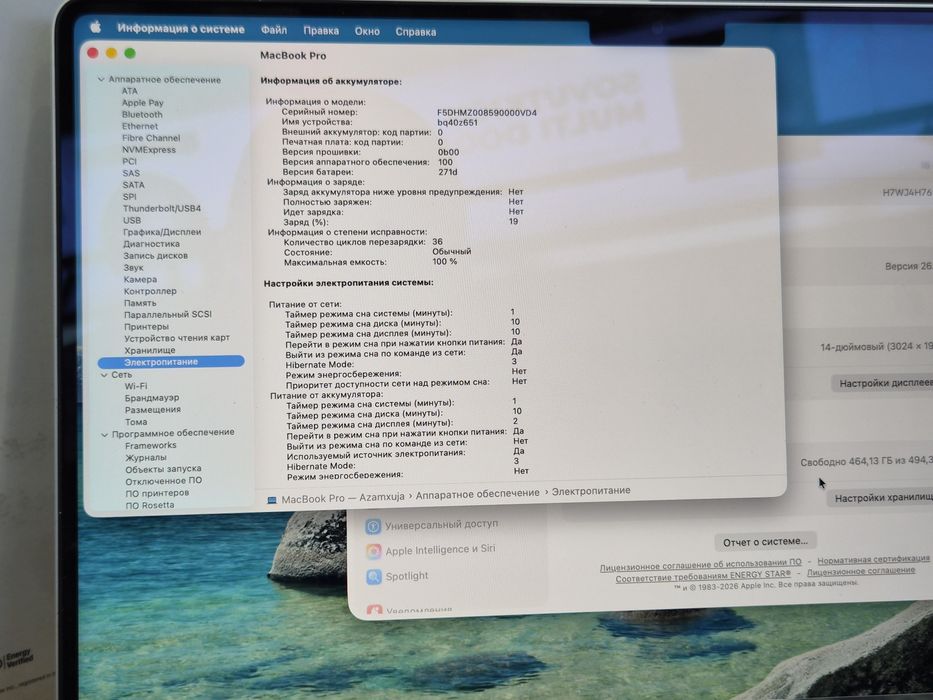Select USB in the sidebar

132,220
